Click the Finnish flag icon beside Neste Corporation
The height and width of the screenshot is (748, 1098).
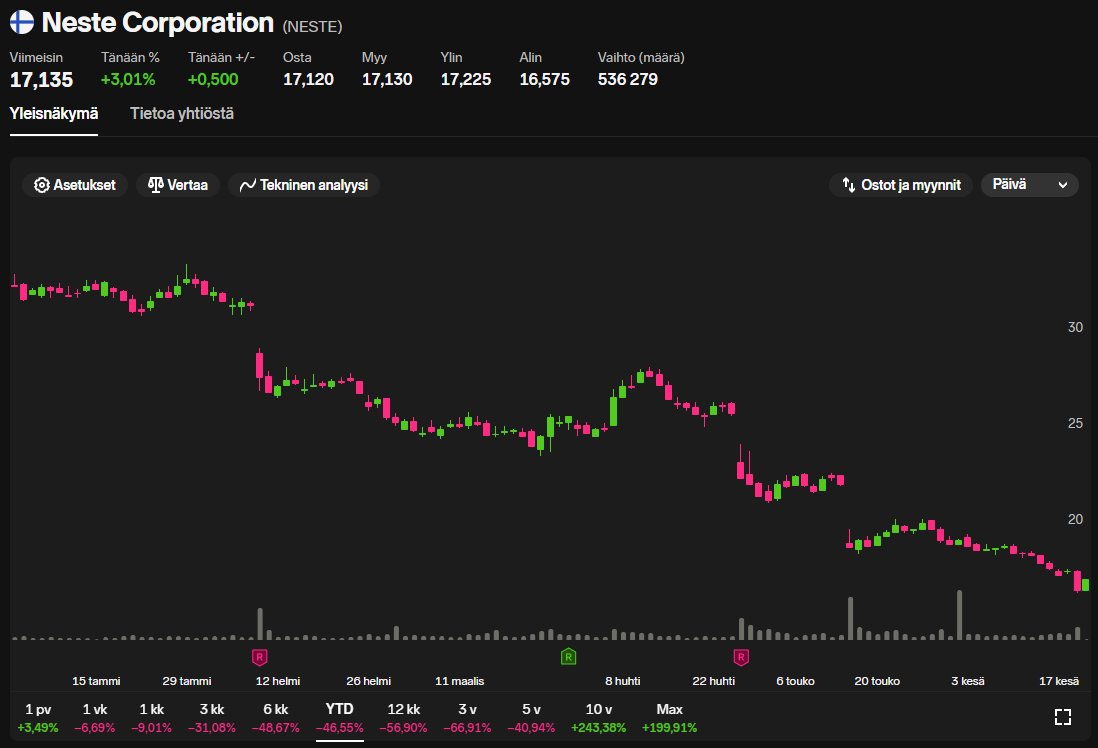click(x=22, y=22)
